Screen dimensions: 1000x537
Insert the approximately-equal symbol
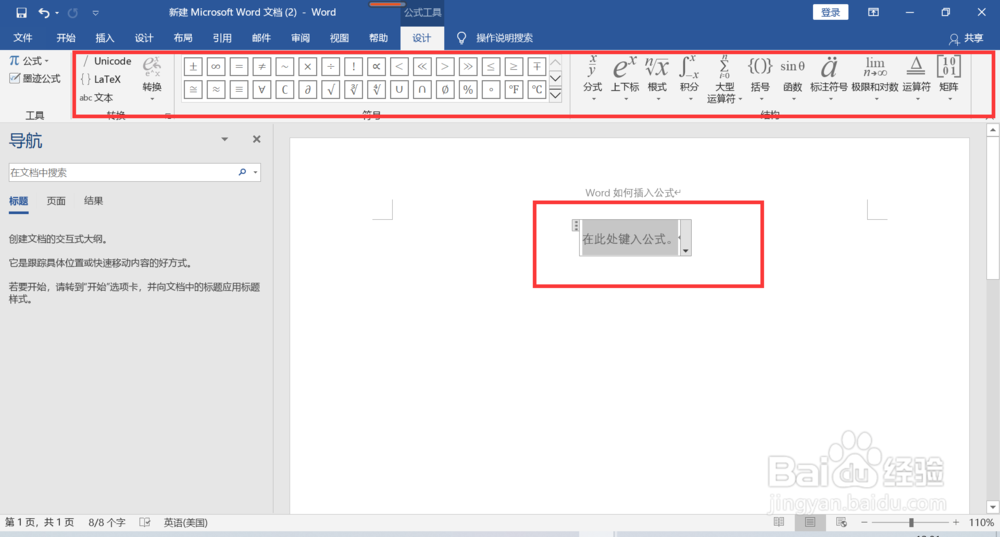(x=216, y=89)
